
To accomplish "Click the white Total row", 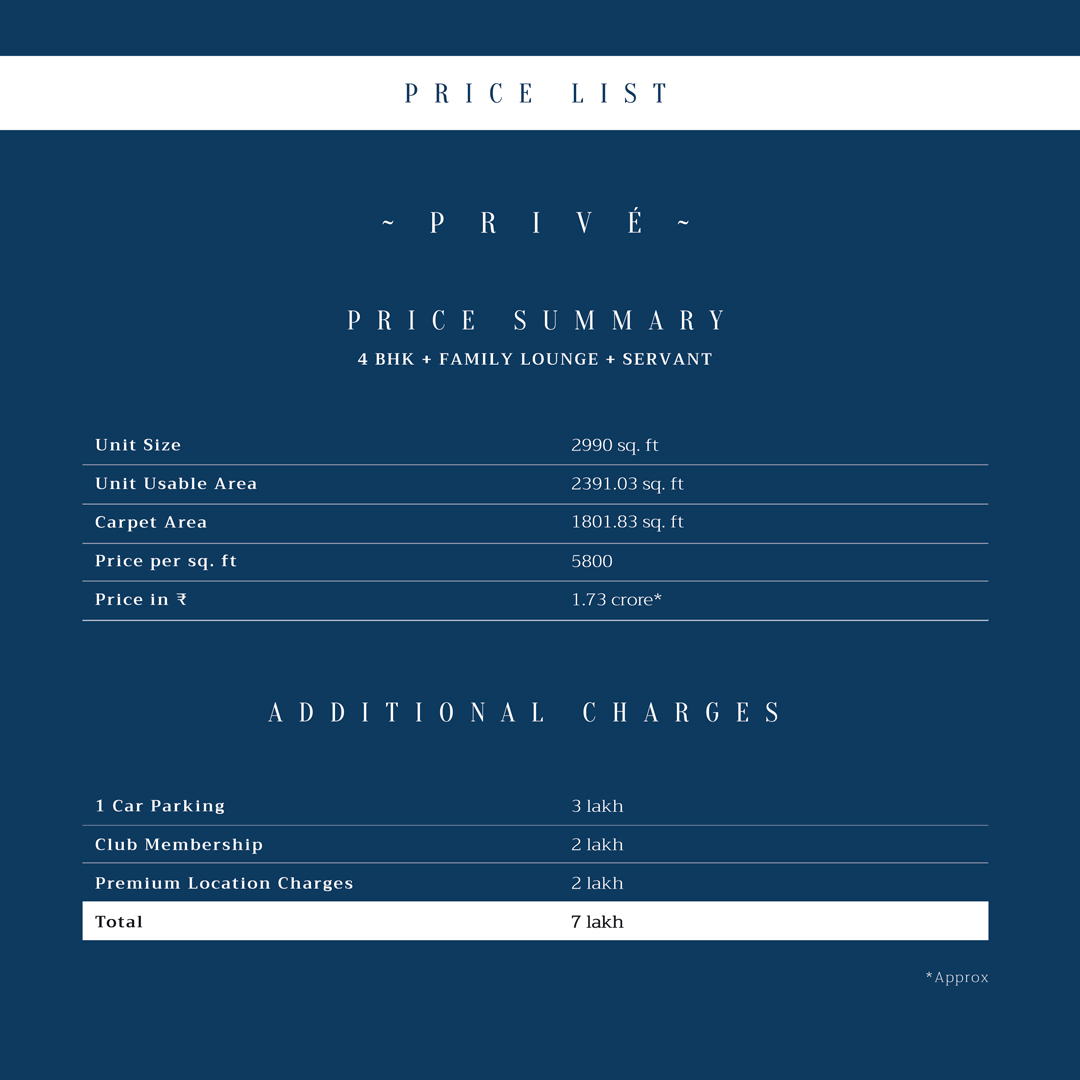I will click(x=535, y=921).
